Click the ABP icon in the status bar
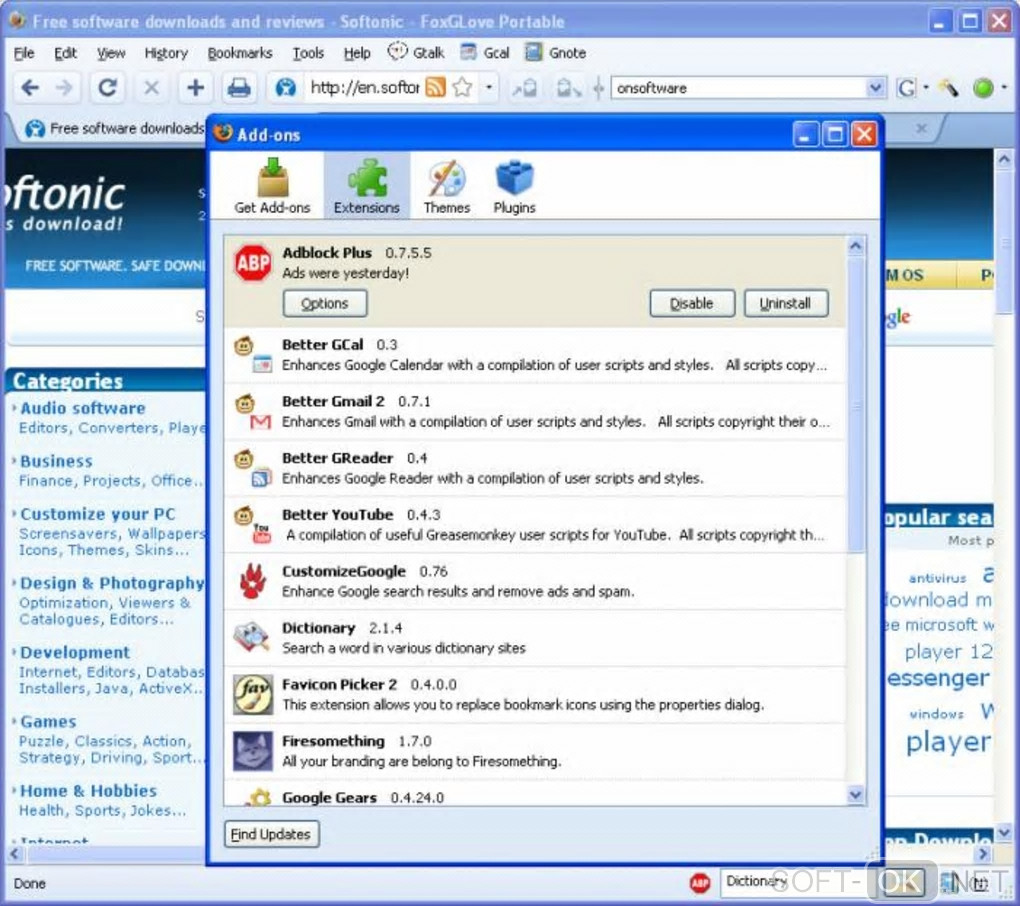The image size is (1020, 906). click(700, 883)
